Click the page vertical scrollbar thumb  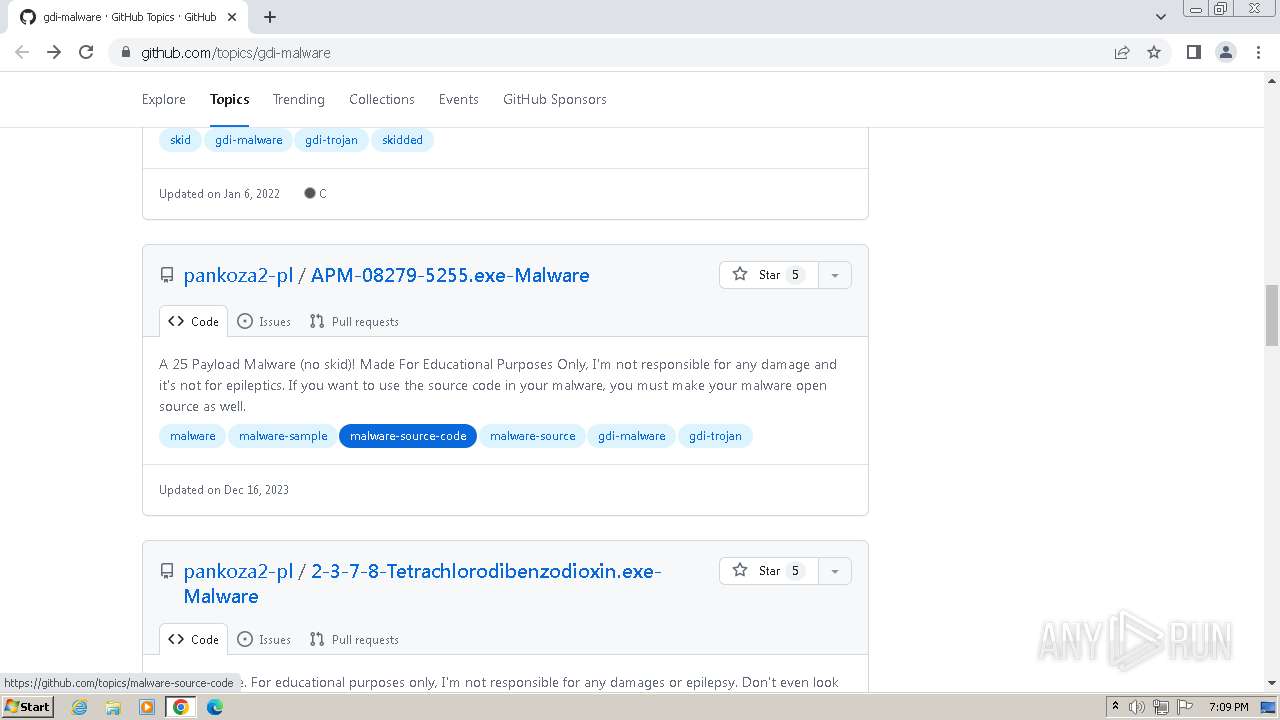pyautogui.click(x=1272, y=315)
